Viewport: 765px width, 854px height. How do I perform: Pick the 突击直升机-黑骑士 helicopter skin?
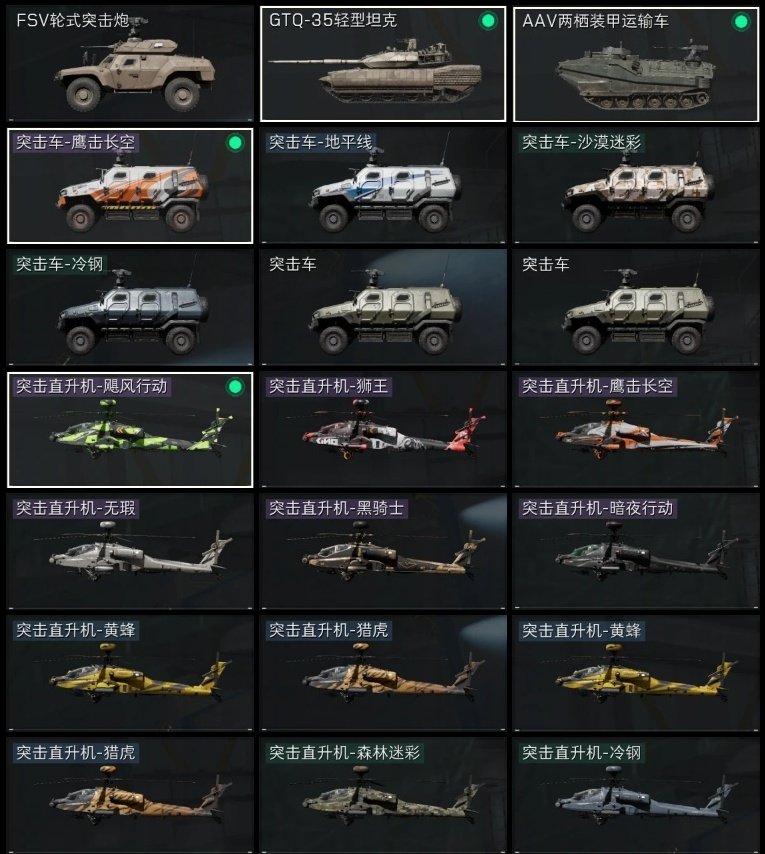(383, 552)
